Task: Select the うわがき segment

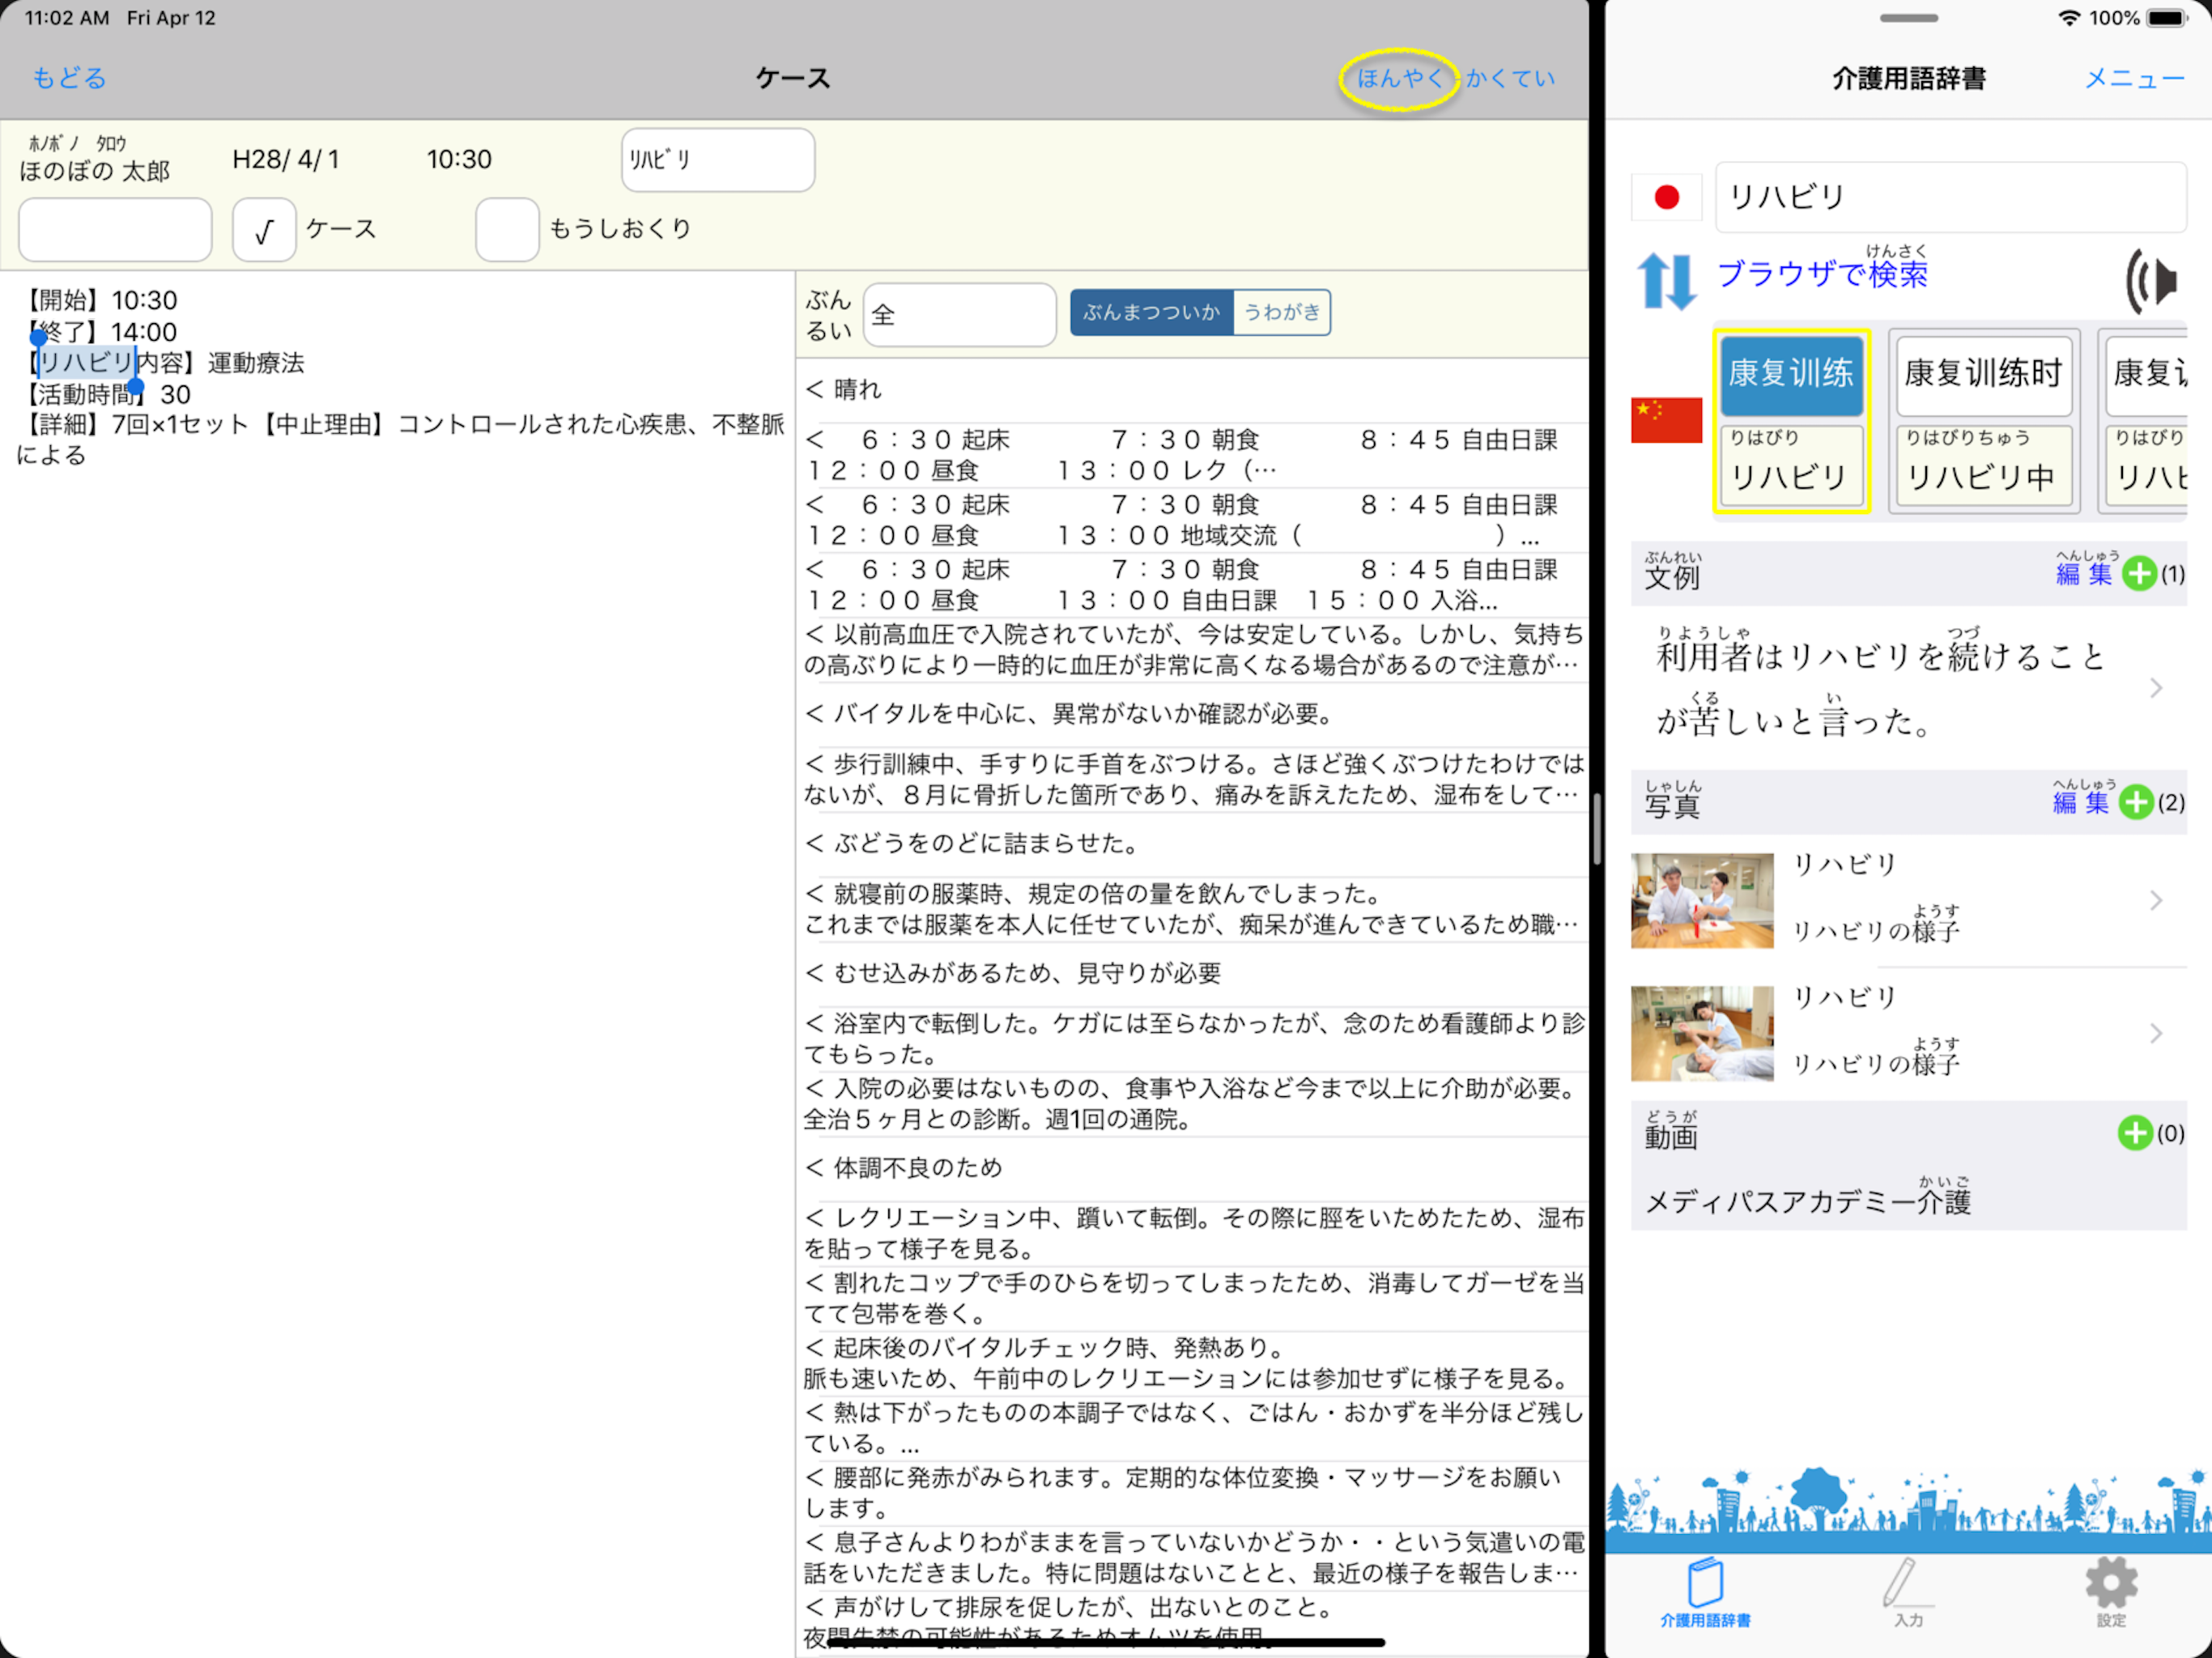Action: point(1282,313)
